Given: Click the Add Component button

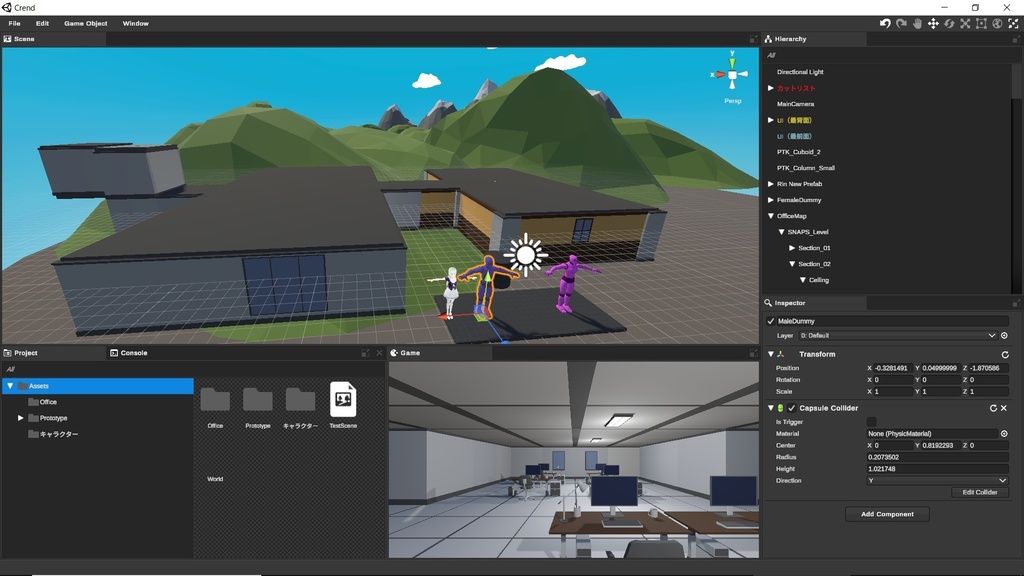Looking at the screenshot, I should tap(887, 513).
